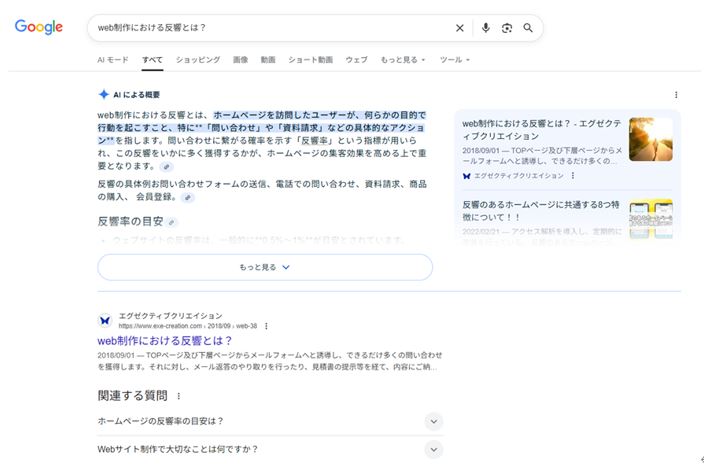Open three-dot menu next to 関連する質問

[x=179, y=396]
